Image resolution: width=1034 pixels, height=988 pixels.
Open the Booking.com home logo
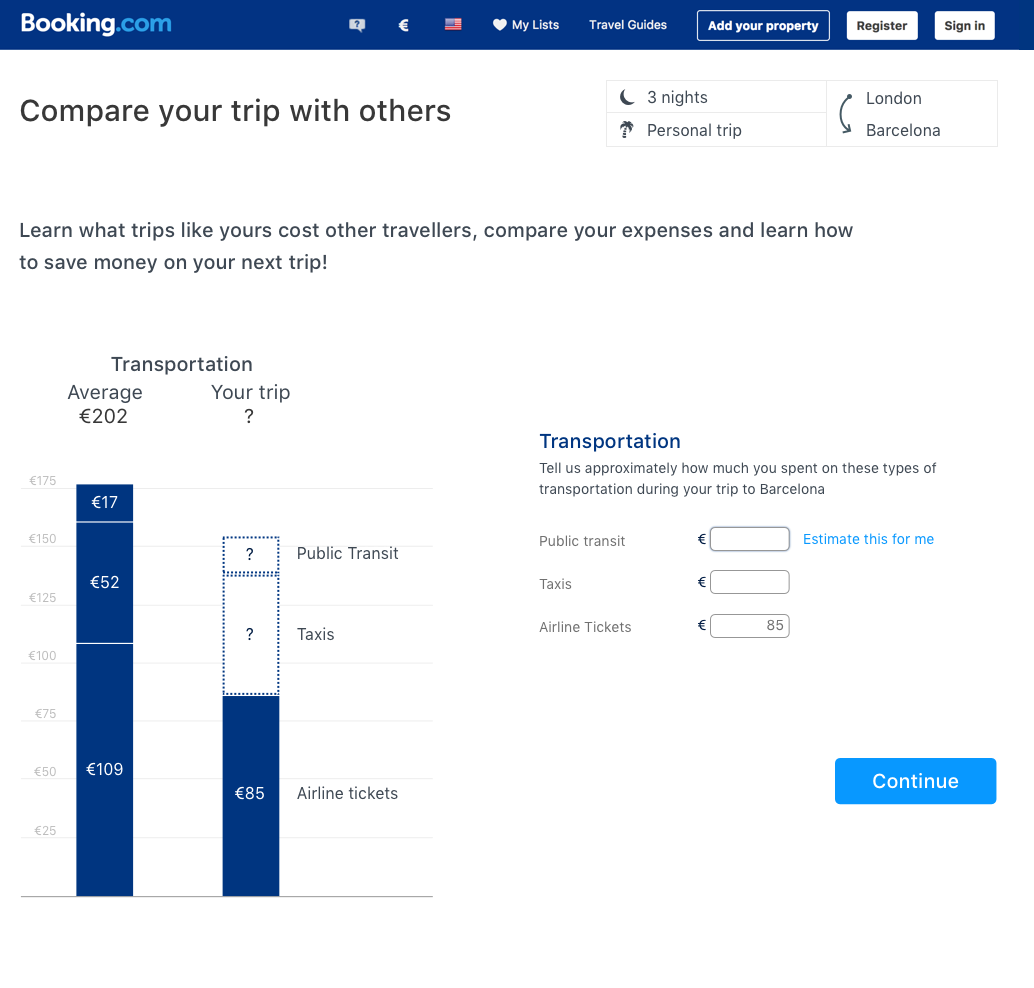pyautogui.click(x=96, y=24)
